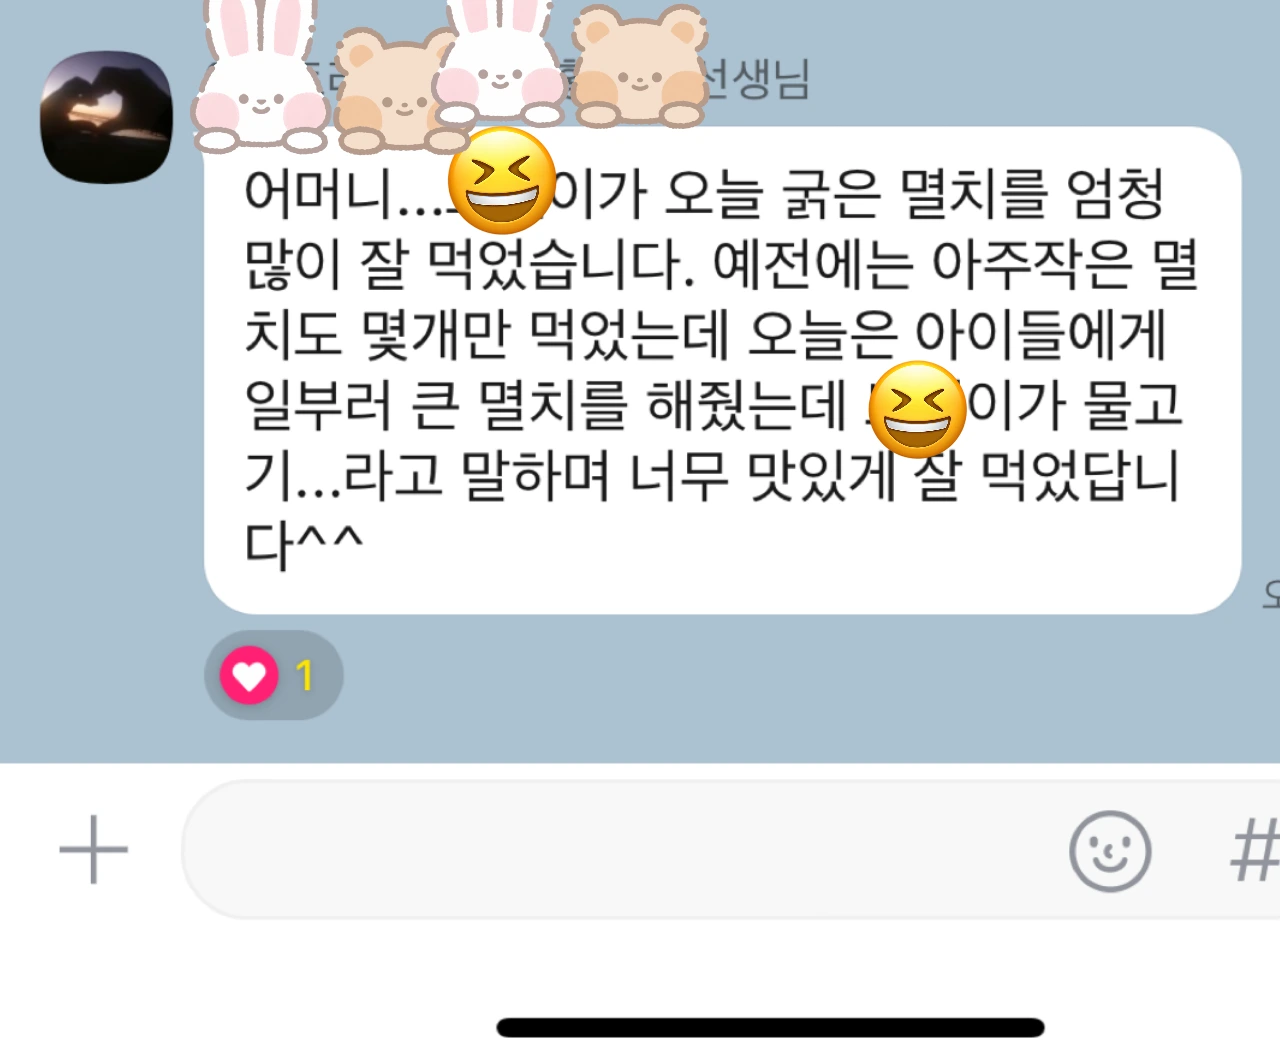Tap the partially visible timestamp beside bubble
The height and width of the screenshot is (1060, 1280).
click(x=1271, y=594)
